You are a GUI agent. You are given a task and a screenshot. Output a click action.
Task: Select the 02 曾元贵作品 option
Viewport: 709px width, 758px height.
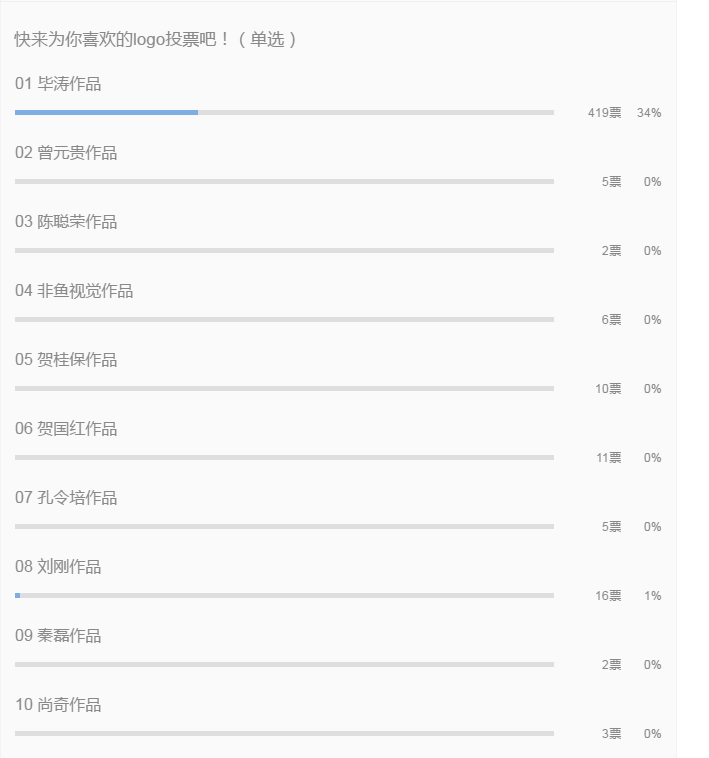tap(66, 153)
